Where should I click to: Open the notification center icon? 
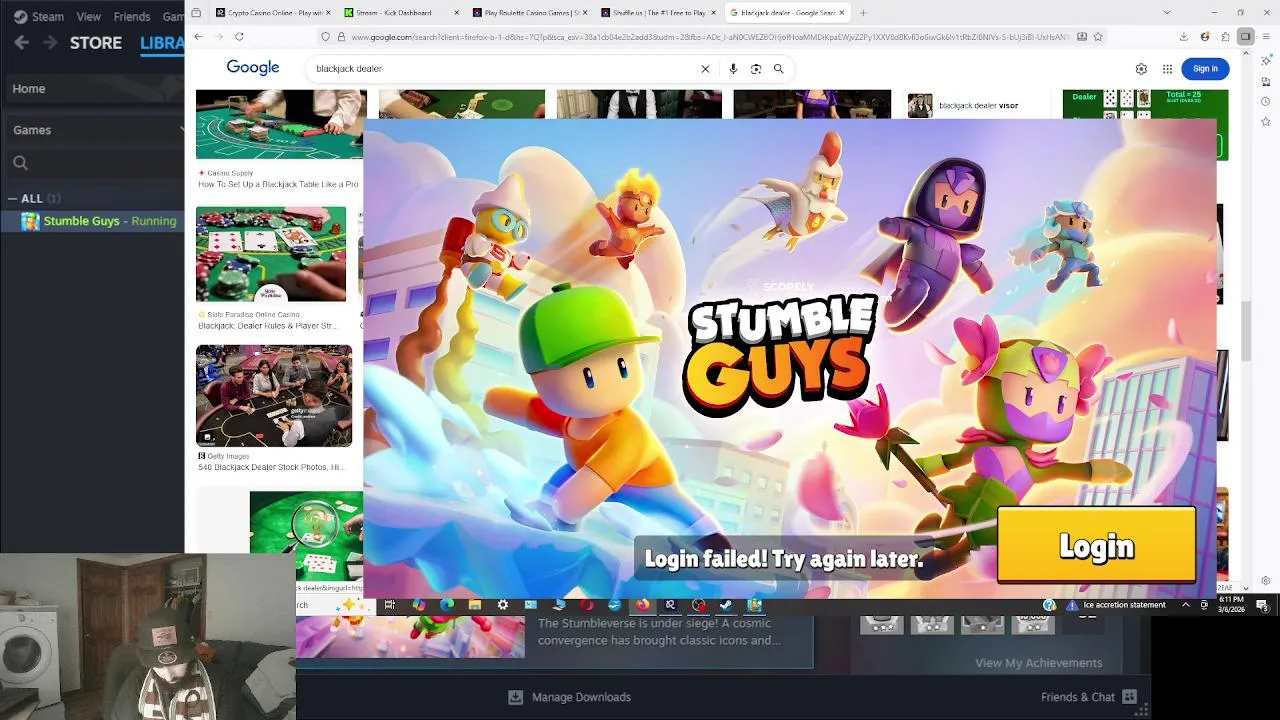pyautogui.click(x=1262, y=605)
